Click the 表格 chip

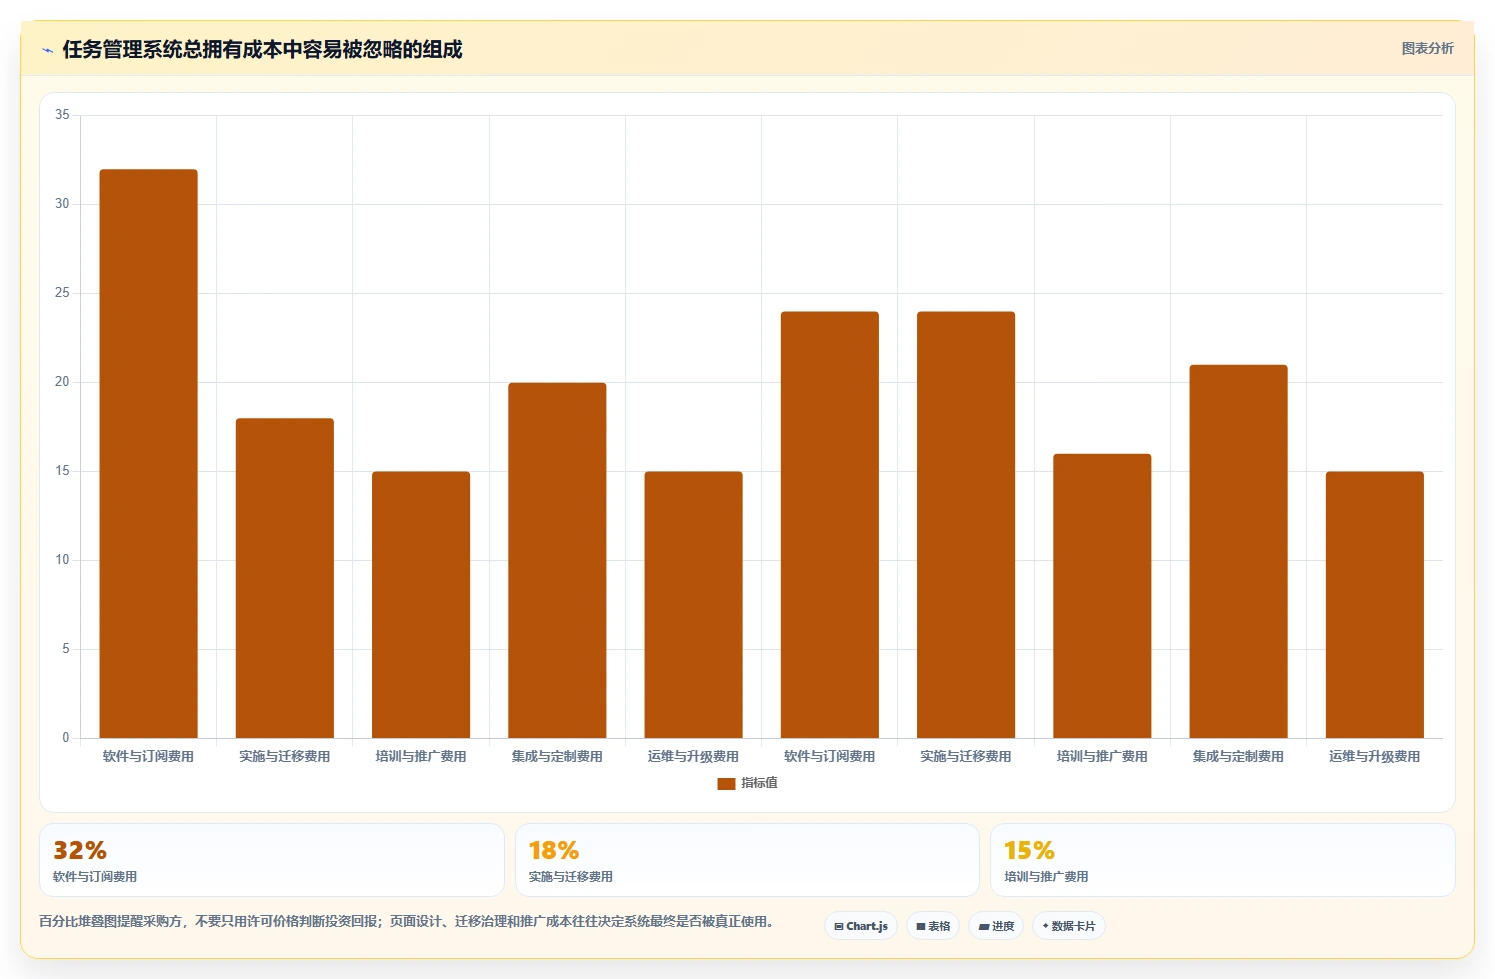(933, 926)
